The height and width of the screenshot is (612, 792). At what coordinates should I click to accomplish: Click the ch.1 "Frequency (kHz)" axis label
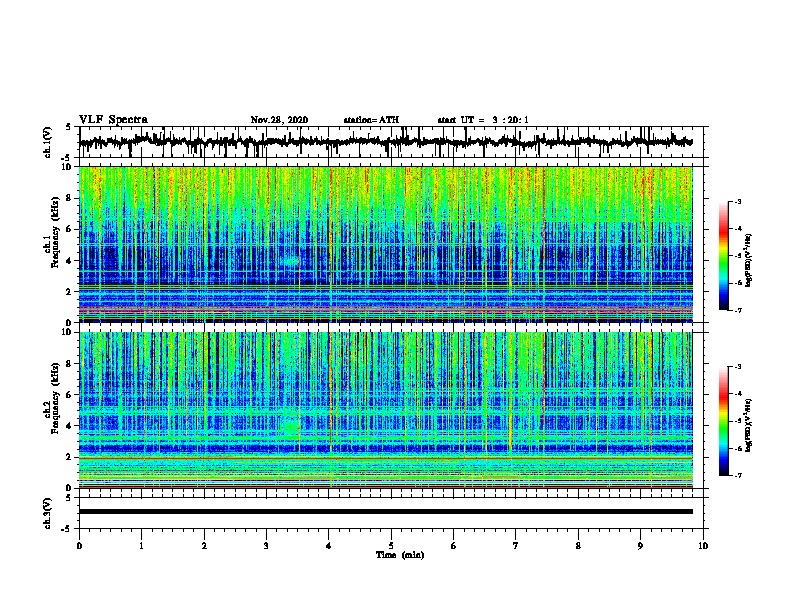pyautogui.click(x=55, y=232)
